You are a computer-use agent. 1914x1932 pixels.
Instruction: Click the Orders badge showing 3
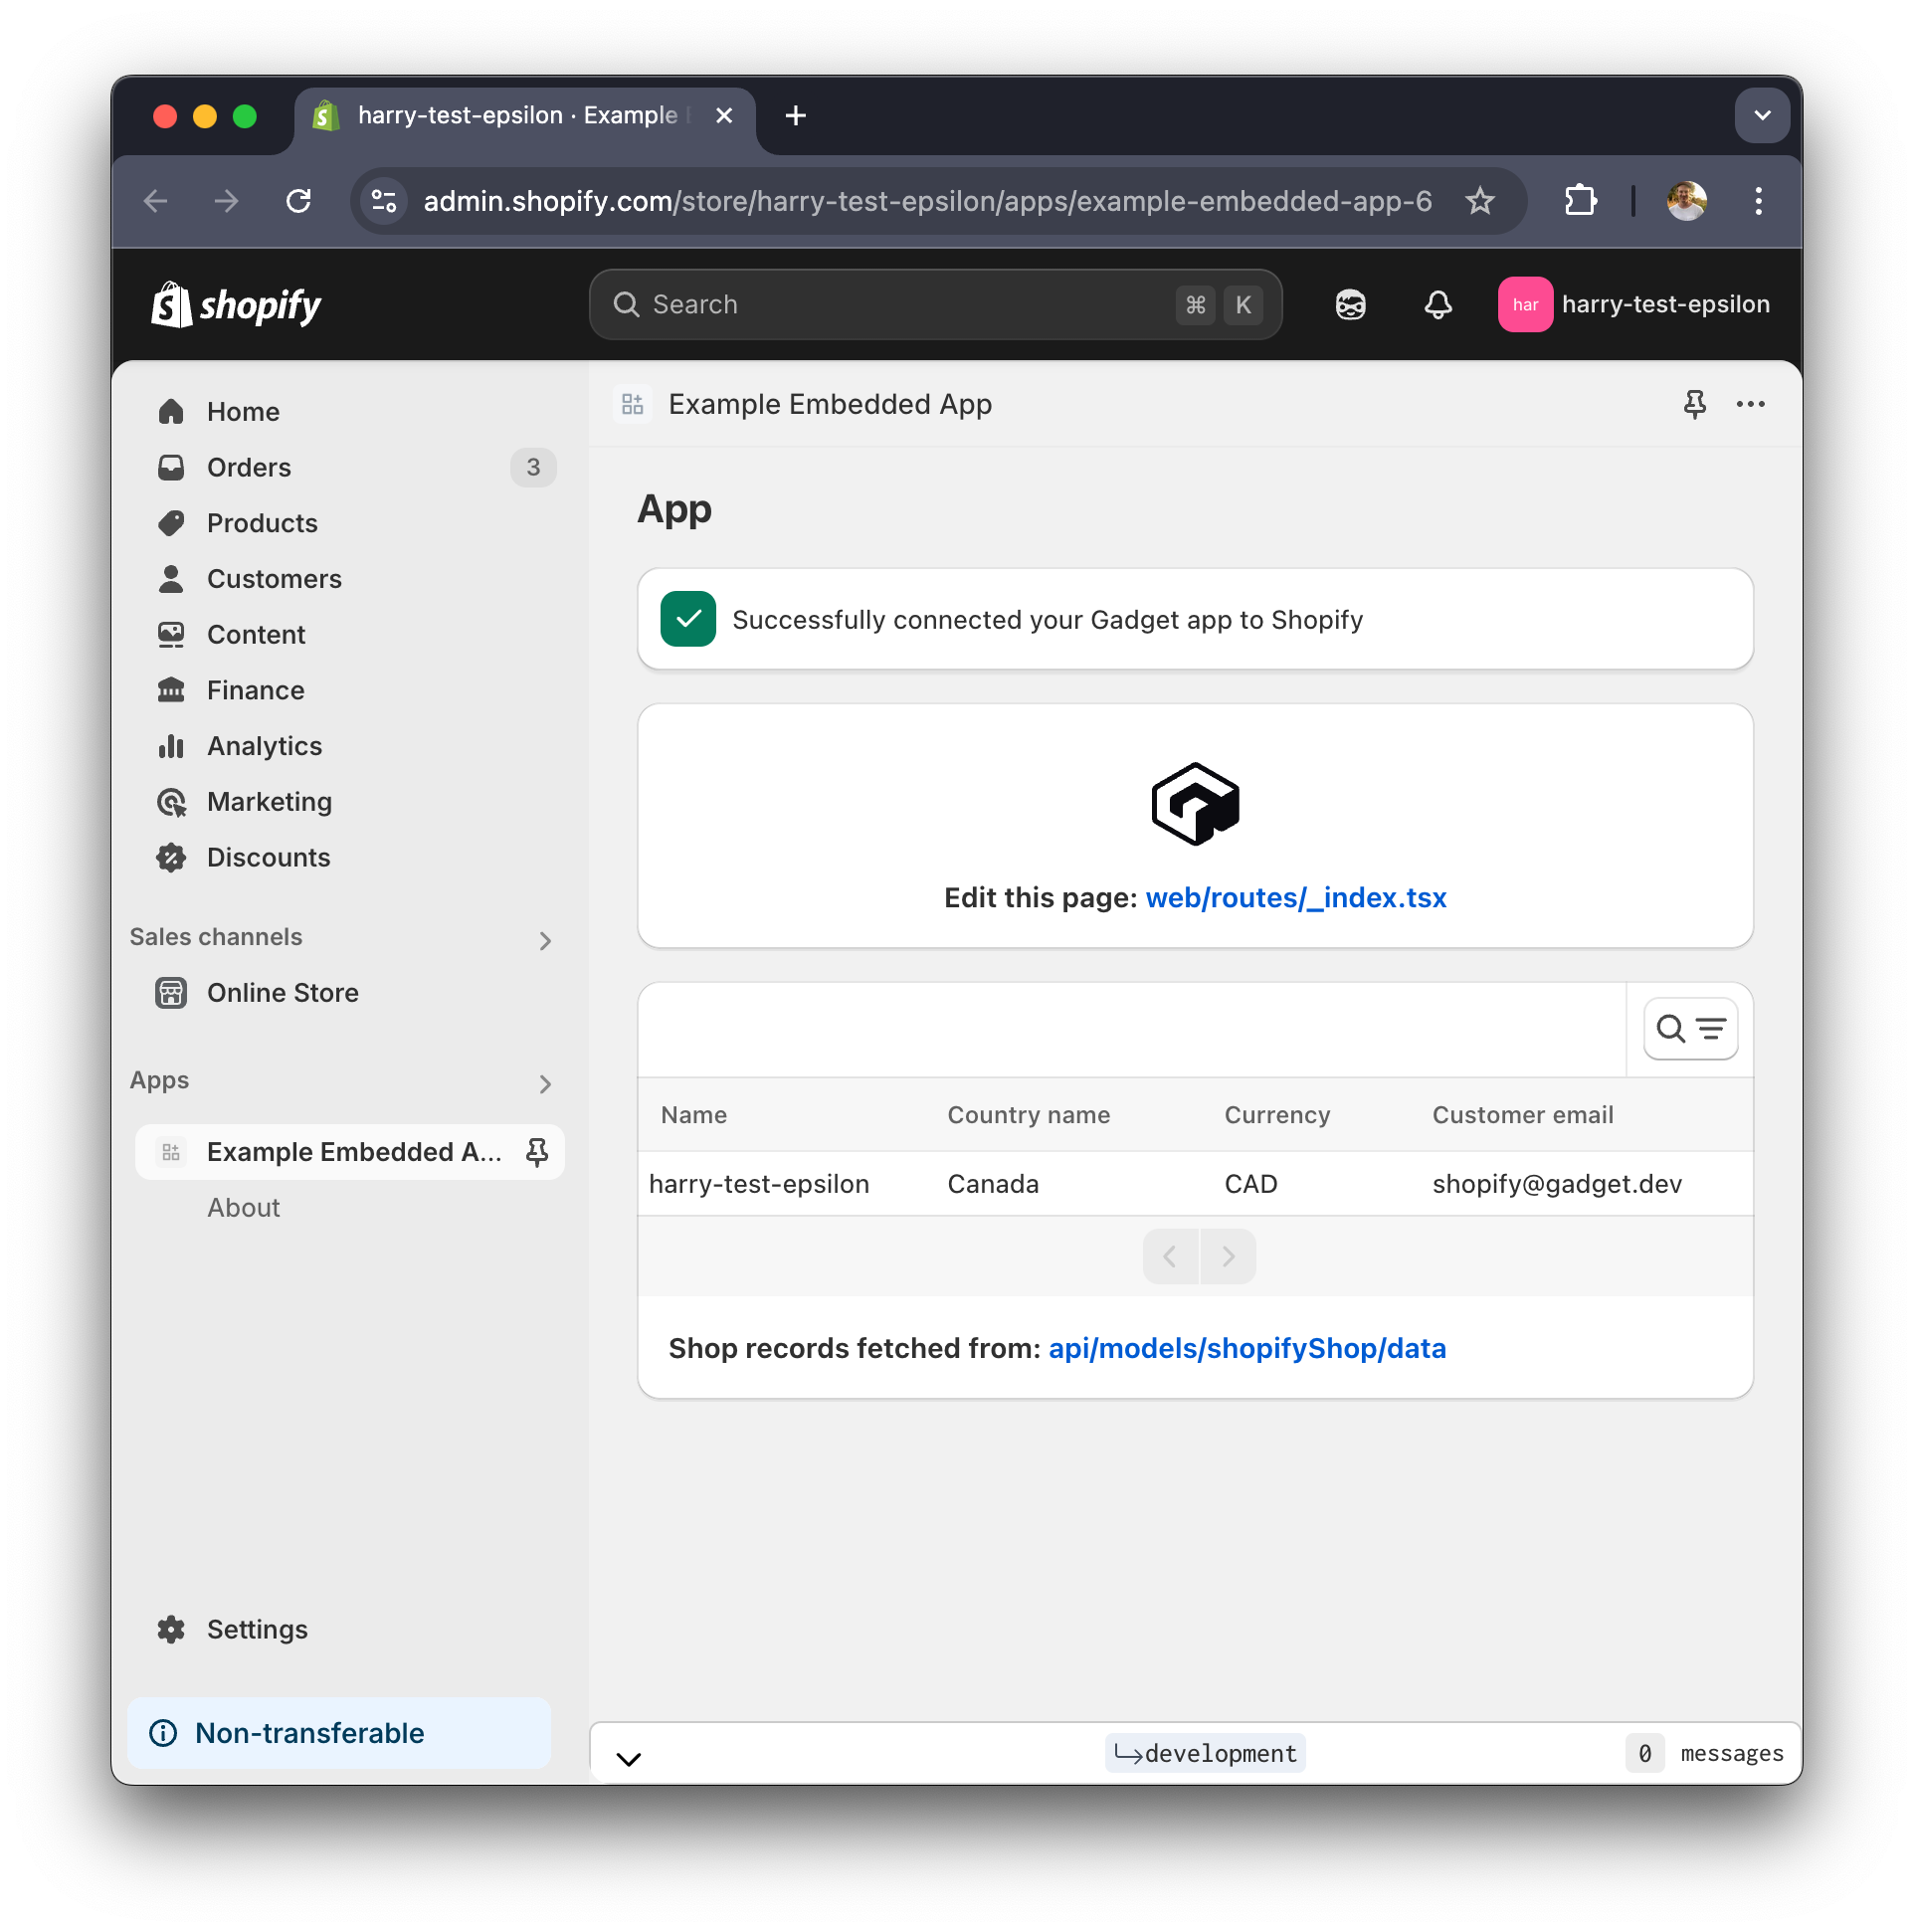[533, 467]
